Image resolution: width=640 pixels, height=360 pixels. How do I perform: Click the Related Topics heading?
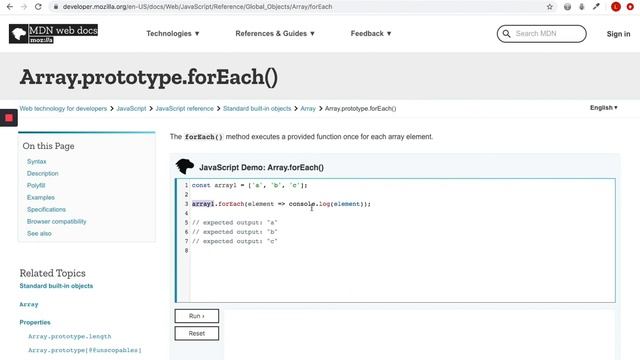click(52, 273)
